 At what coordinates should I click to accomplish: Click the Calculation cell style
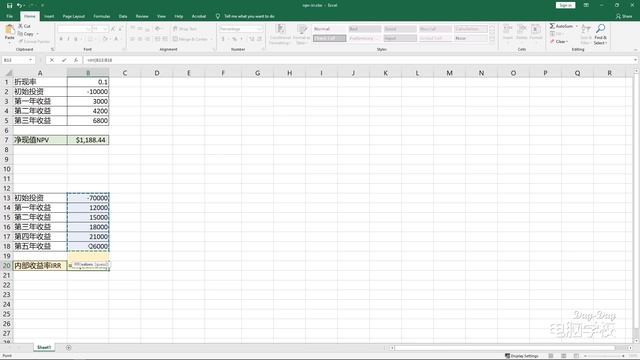471,29
